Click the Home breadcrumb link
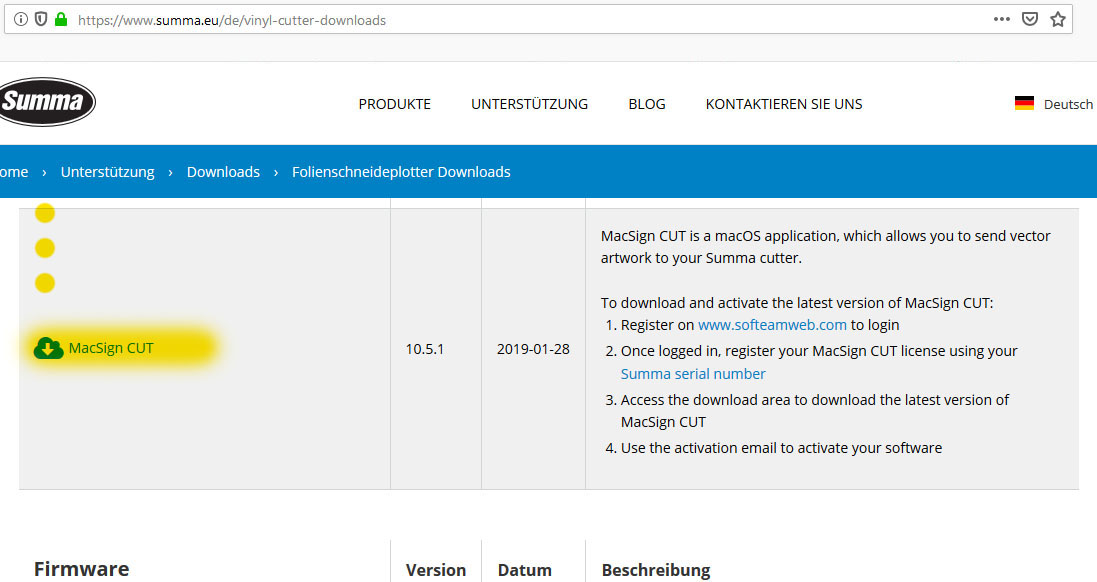The image size is (1097, 582). click(x=14, y=172)
